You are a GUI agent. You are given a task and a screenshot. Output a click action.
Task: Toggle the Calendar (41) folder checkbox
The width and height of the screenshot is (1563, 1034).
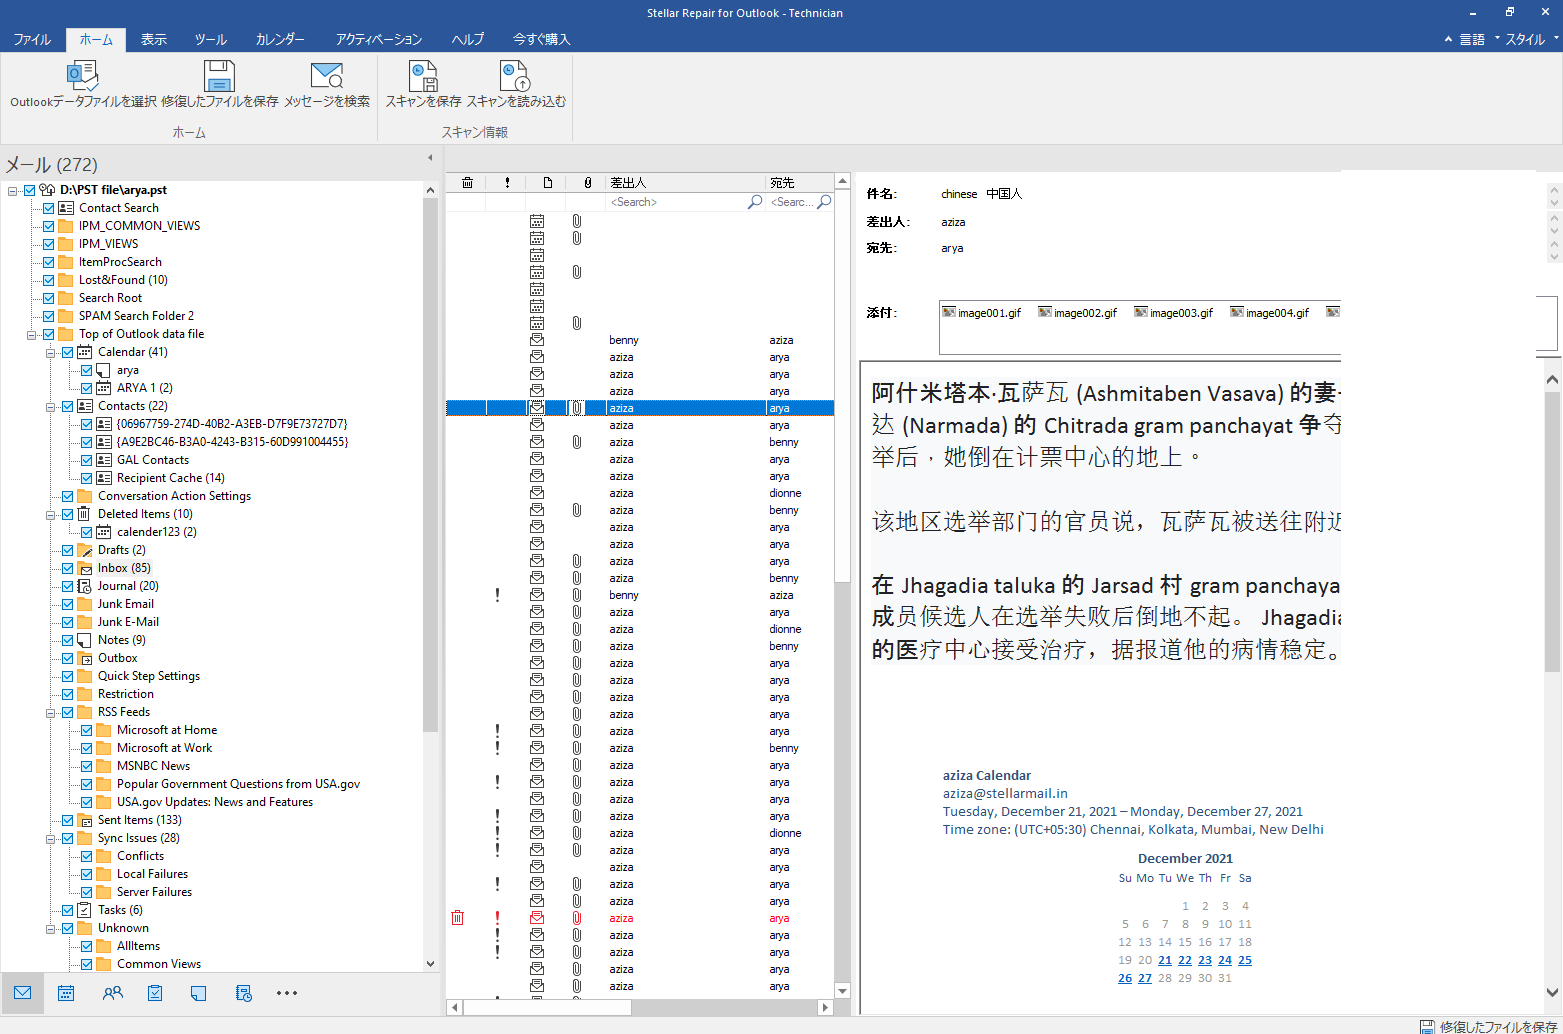[68, 352]
